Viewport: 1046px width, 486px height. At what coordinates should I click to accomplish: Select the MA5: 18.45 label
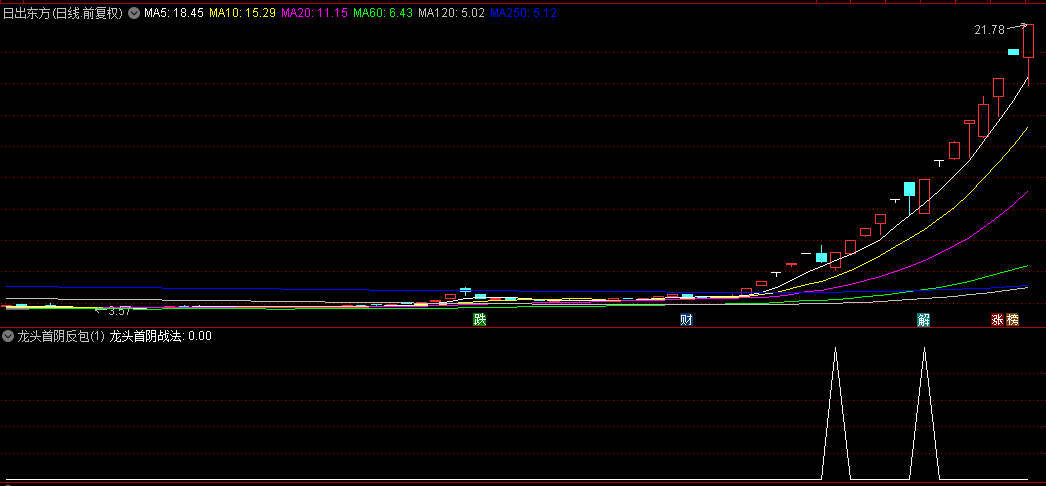click(174, 13)
